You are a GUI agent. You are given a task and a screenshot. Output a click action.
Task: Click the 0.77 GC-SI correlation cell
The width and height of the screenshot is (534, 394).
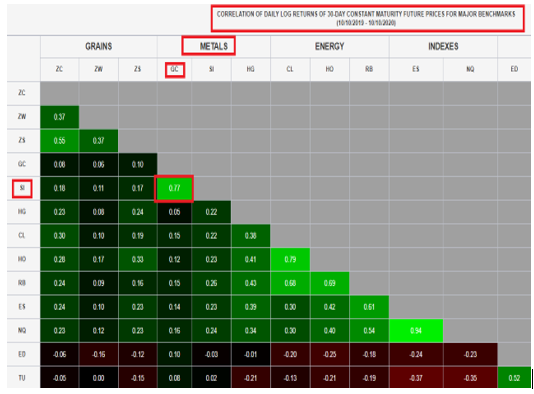coord(174,188)
